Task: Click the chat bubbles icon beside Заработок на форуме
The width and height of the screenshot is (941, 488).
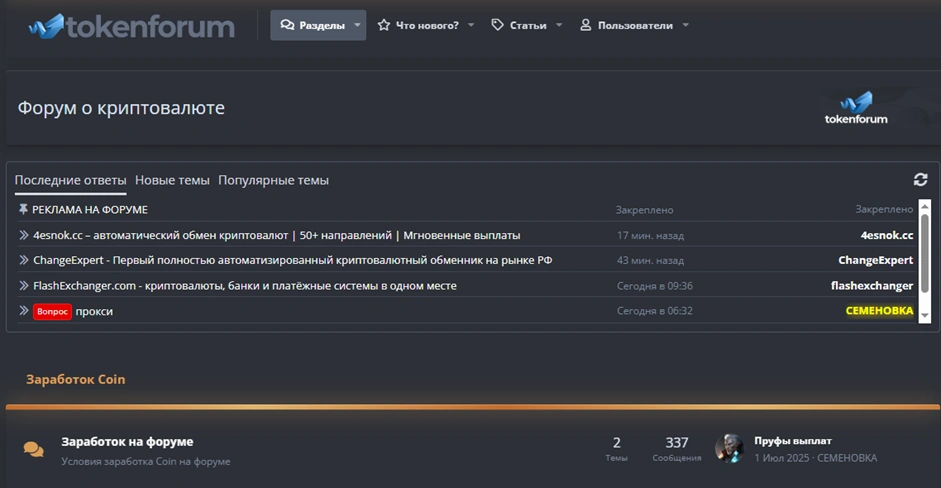Action: tap(34, 450)
